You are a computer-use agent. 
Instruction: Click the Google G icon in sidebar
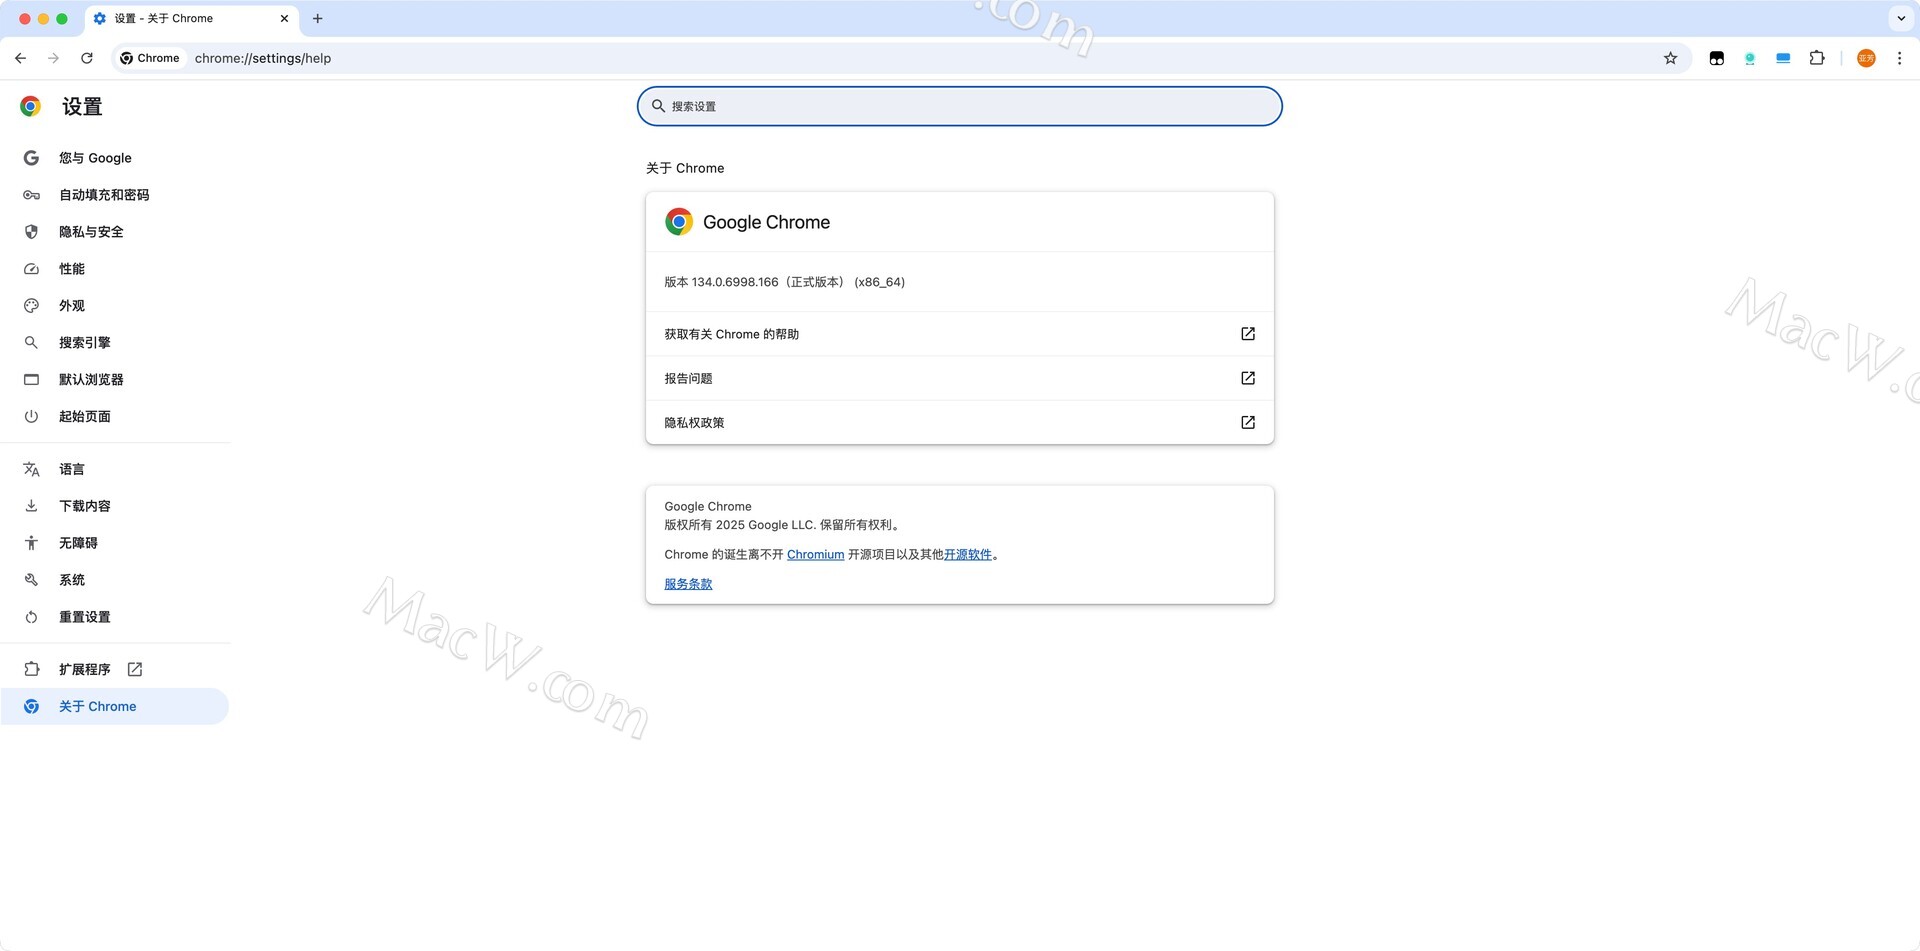click(31, 158)
